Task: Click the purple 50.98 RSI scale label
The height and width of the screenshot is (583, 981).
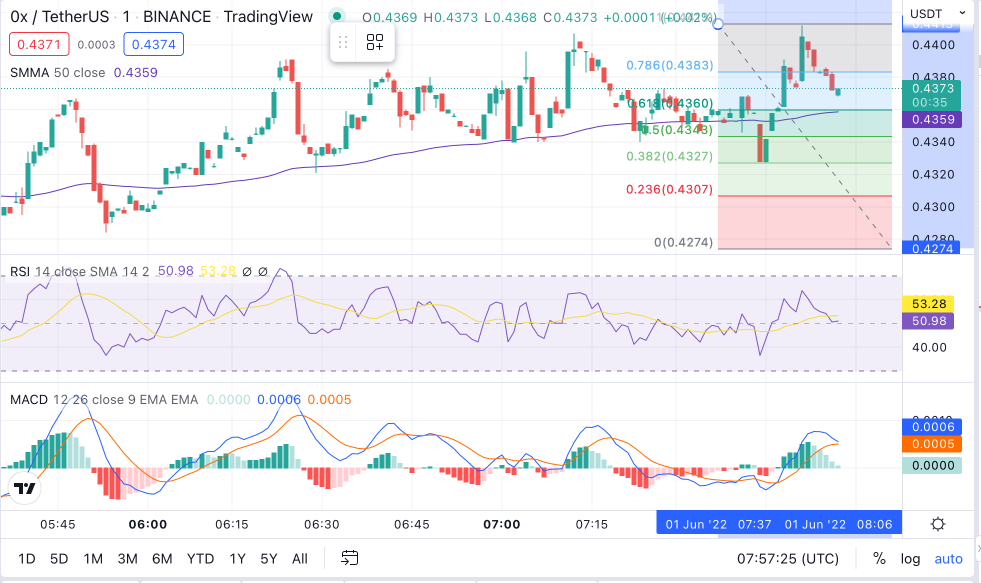Action: (928, 321)
